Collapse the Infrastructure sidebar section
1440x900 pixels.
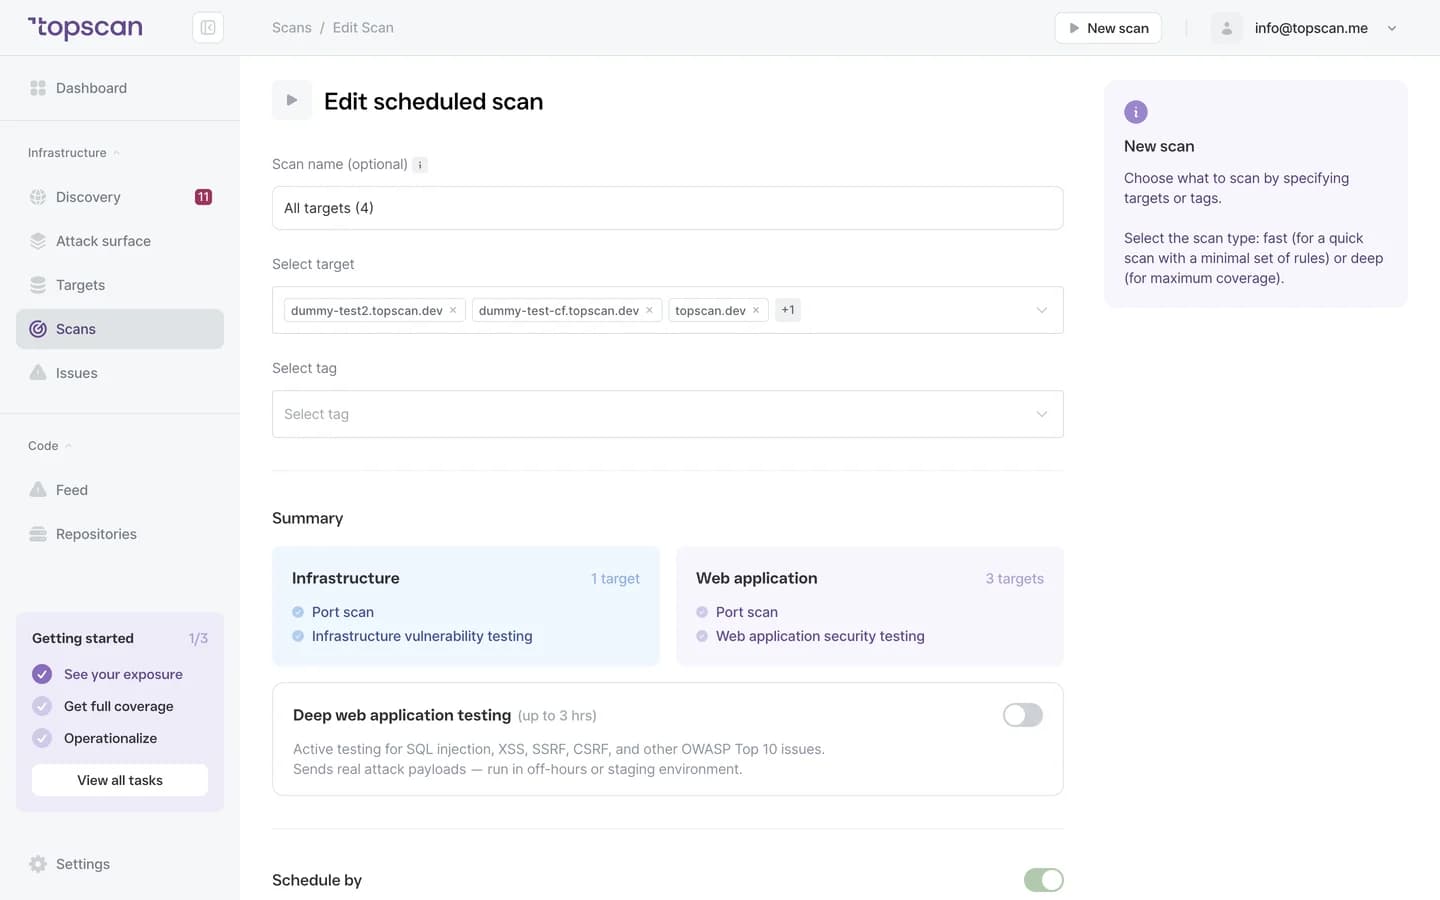(74, 153)
